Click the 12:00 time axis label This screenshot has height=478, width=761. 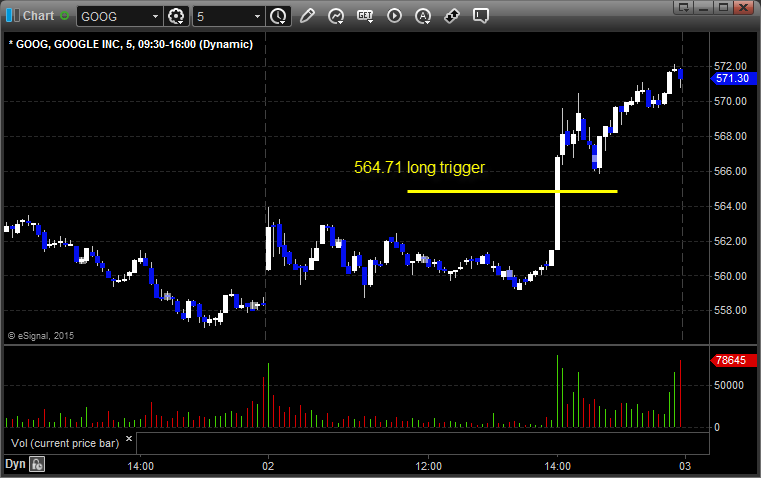(x=429, y=466)
